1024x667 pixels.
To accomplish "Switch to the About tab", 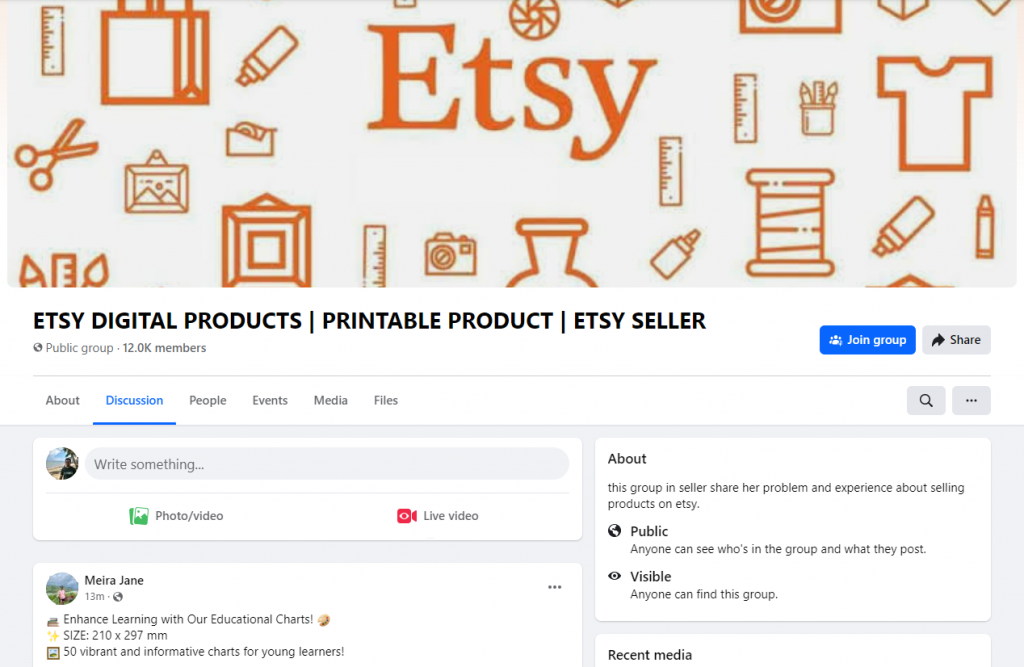I will [x=62, y=400].
